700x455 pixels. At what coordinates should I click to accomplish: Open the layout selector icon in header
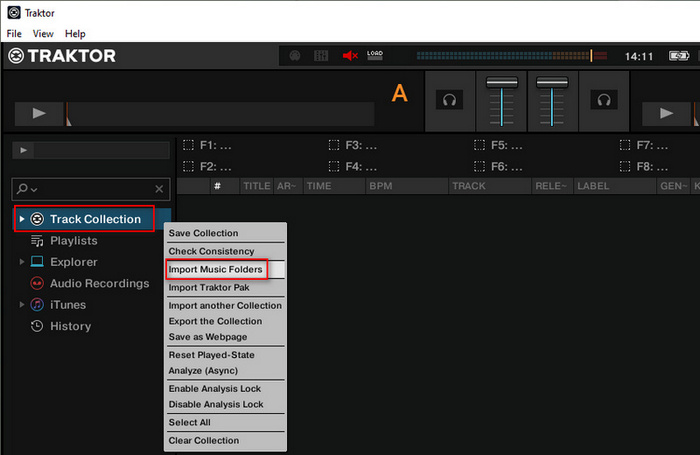coord(321,56)
